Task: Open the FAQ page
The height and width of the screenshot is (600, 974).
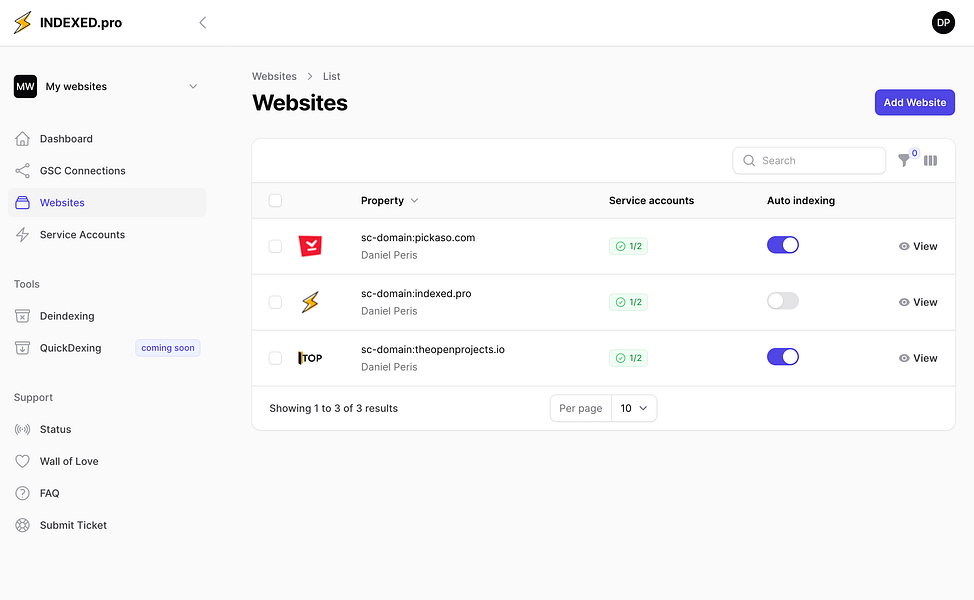Action: [107, 493]
